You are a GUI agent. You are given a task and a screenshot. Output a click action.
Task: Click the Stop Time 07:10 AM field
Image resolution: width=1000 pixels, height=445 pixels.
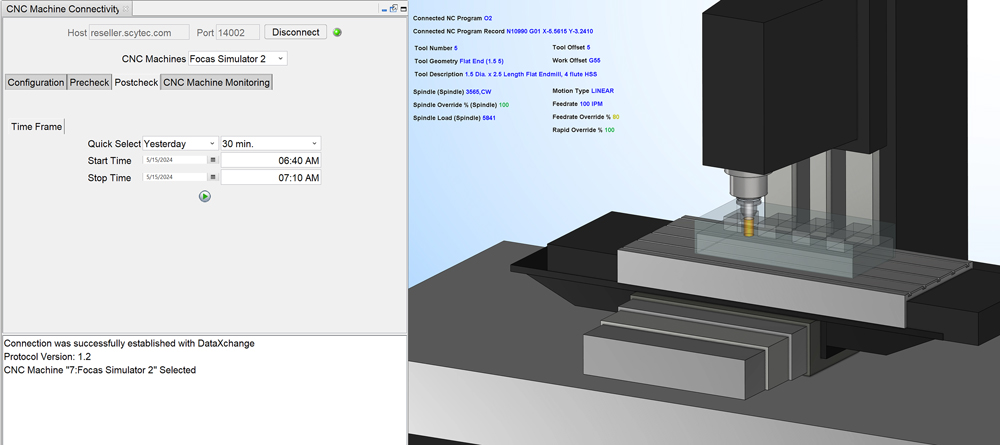pyautogui.click(x=271, y=178)
